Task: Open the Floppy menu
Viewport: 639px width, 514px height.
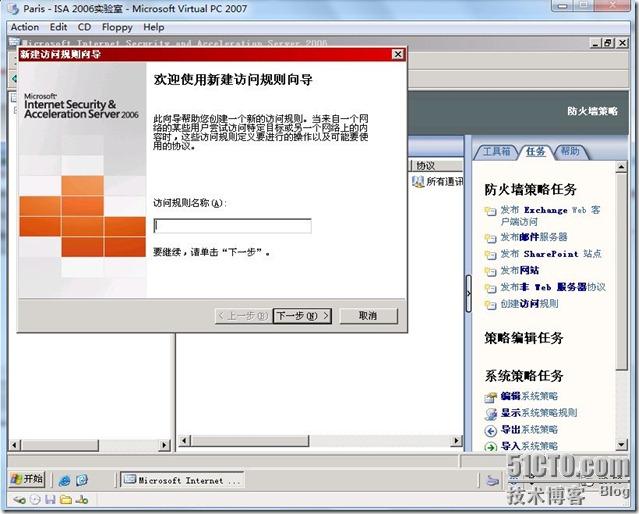Action: pyautogui.click(x=117, y=27)
